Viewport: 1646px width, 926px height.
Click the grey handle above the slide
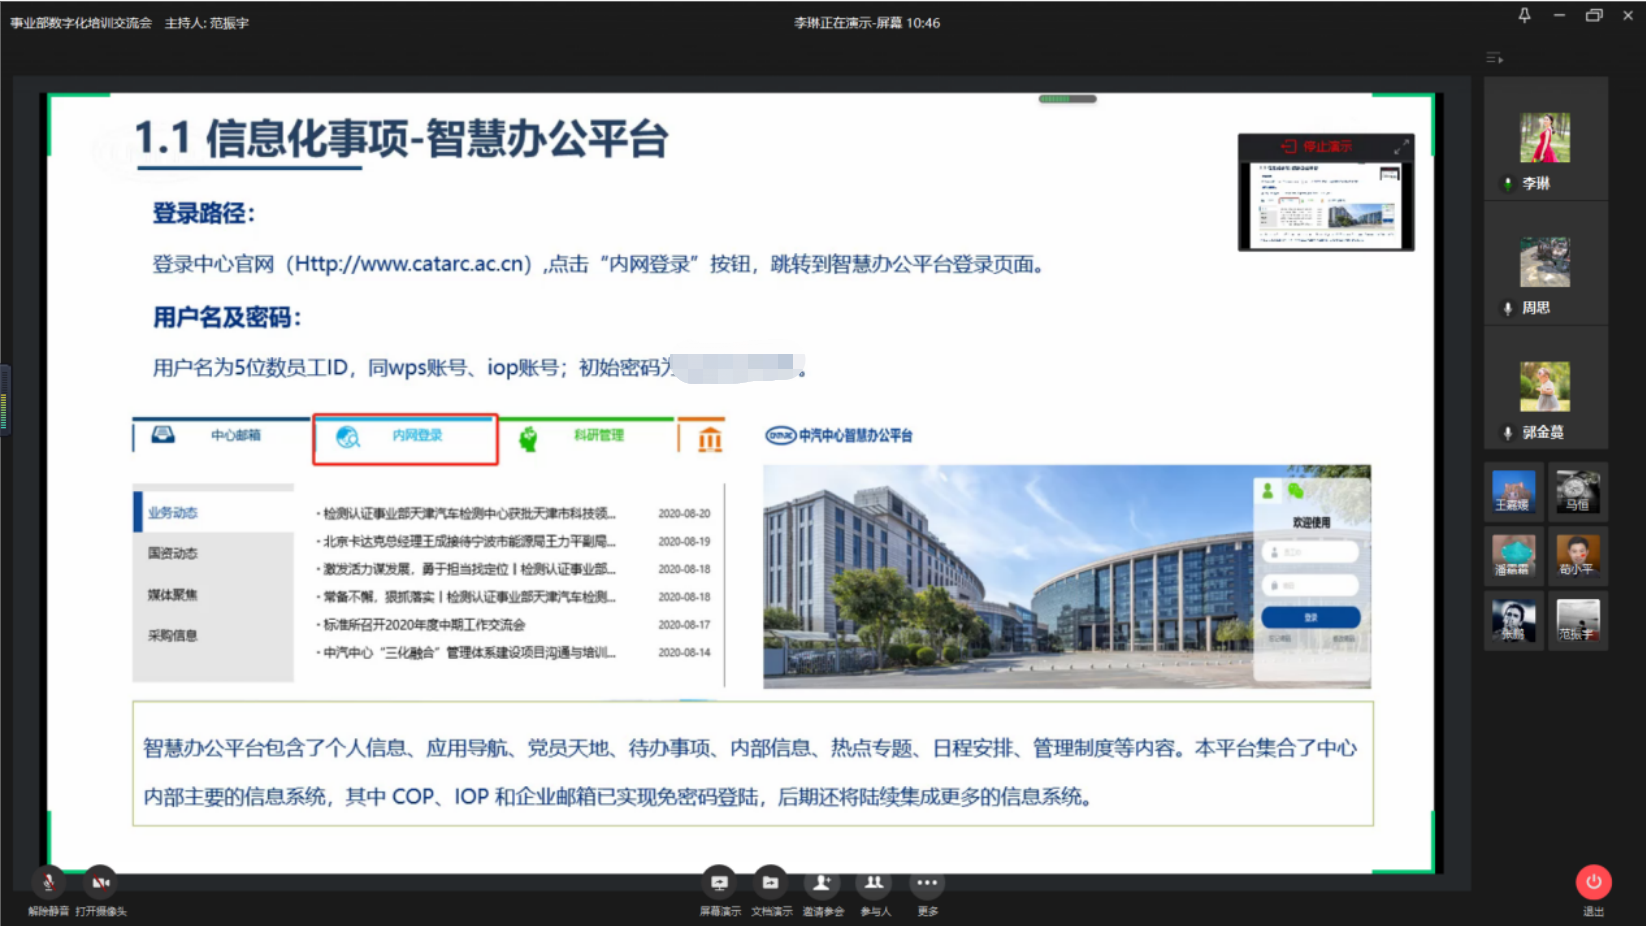coord(1067,99)
